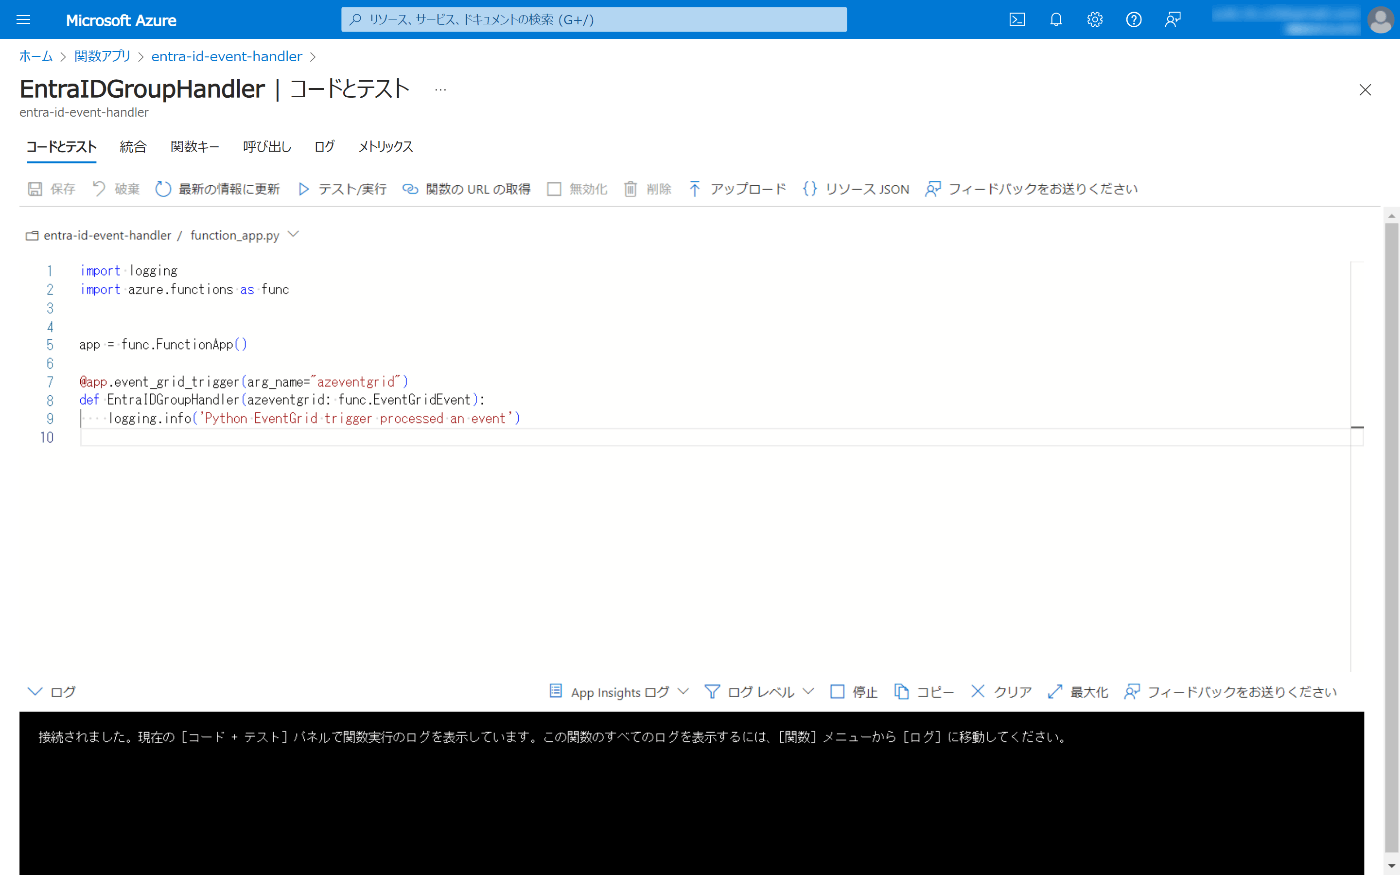Open the ellipsis more options next to title
Screen dimensions: 1400x875
pyautogui.click(x=440, y=89)
